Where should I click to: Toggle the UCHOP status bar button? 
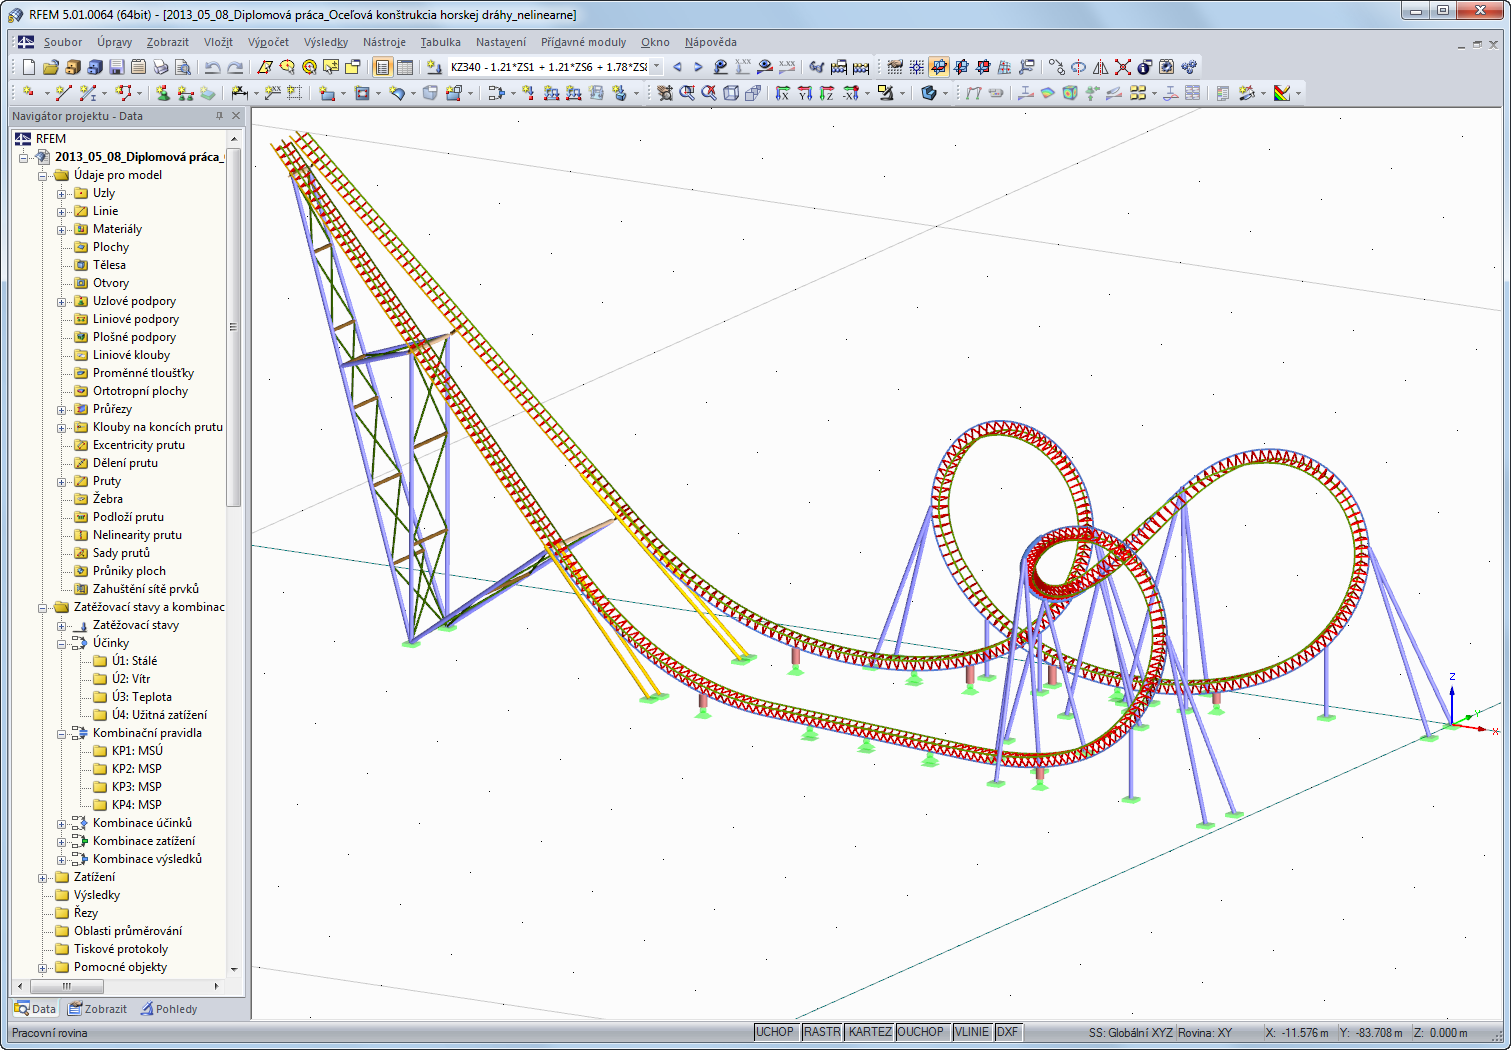775,1032
